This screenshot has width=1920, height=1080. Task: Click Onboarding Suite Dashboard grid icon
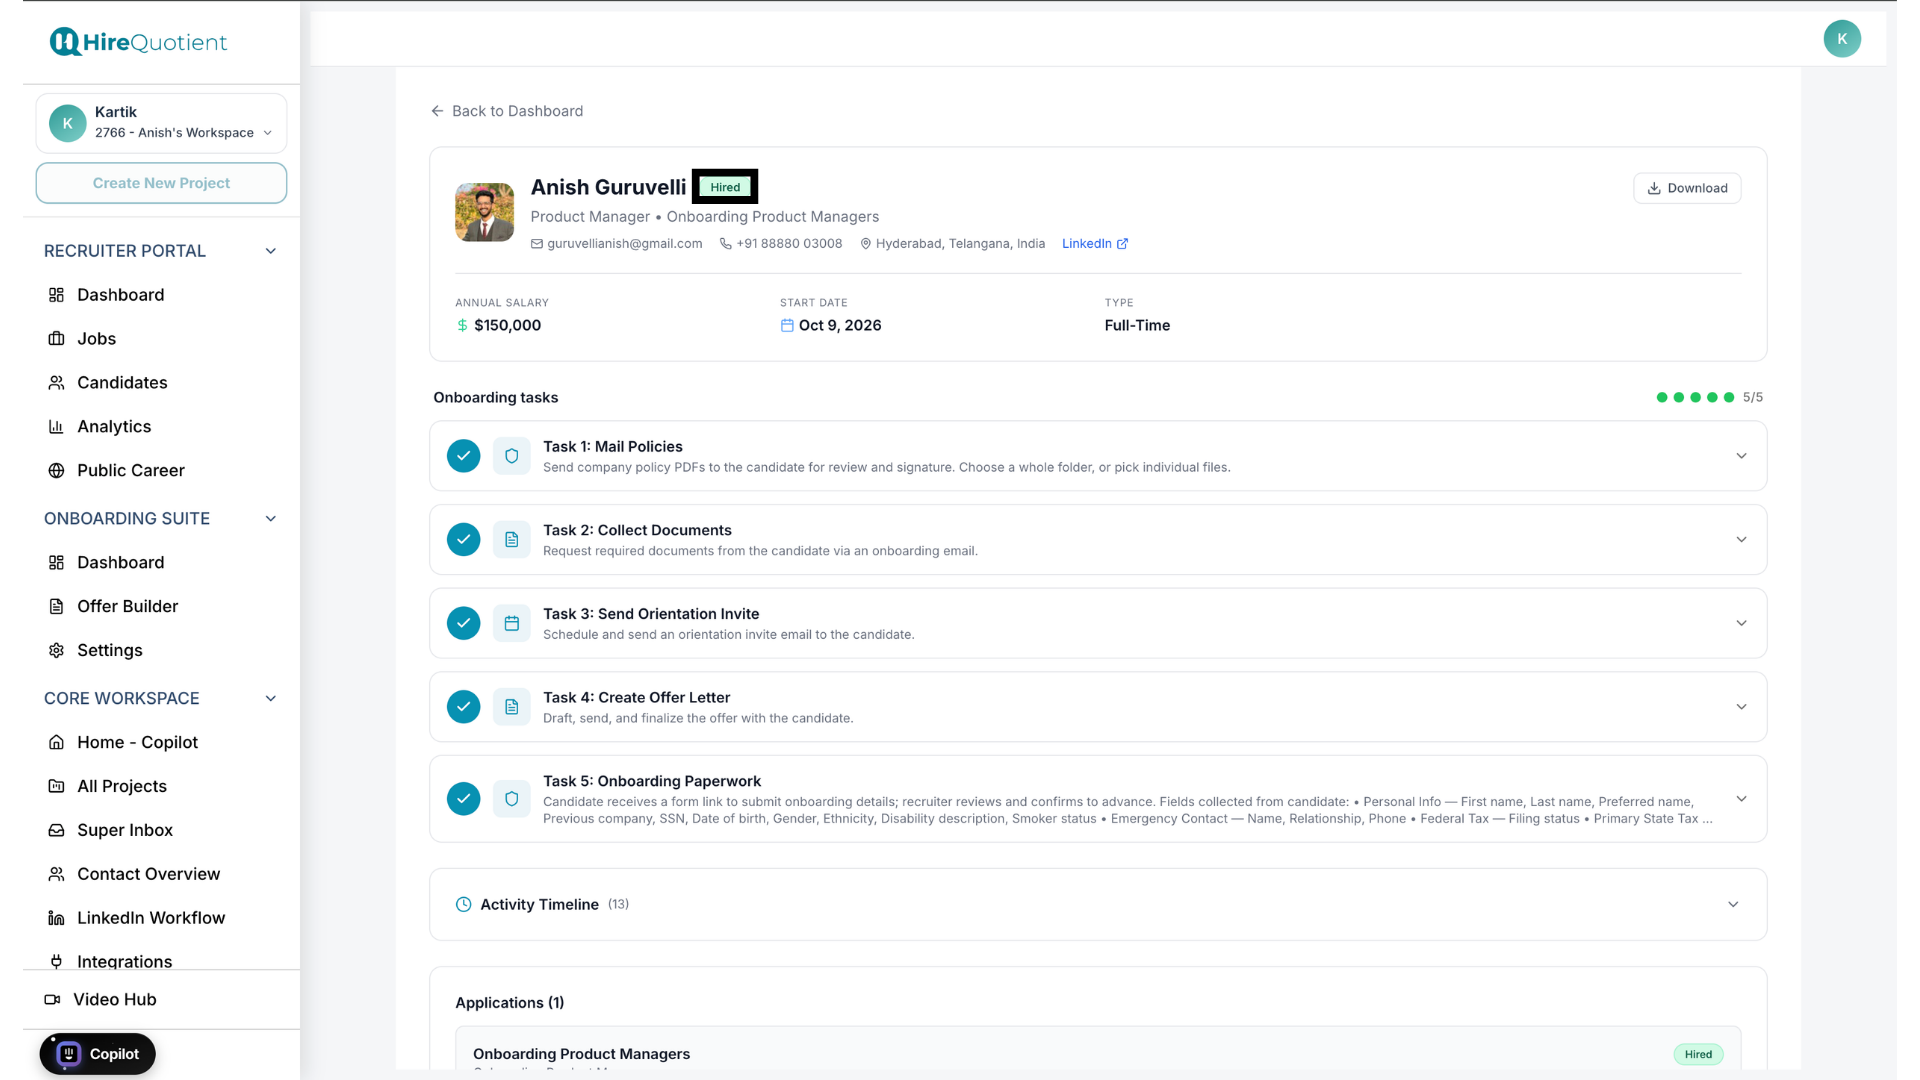pyautogui.click(x=56, y=563)
